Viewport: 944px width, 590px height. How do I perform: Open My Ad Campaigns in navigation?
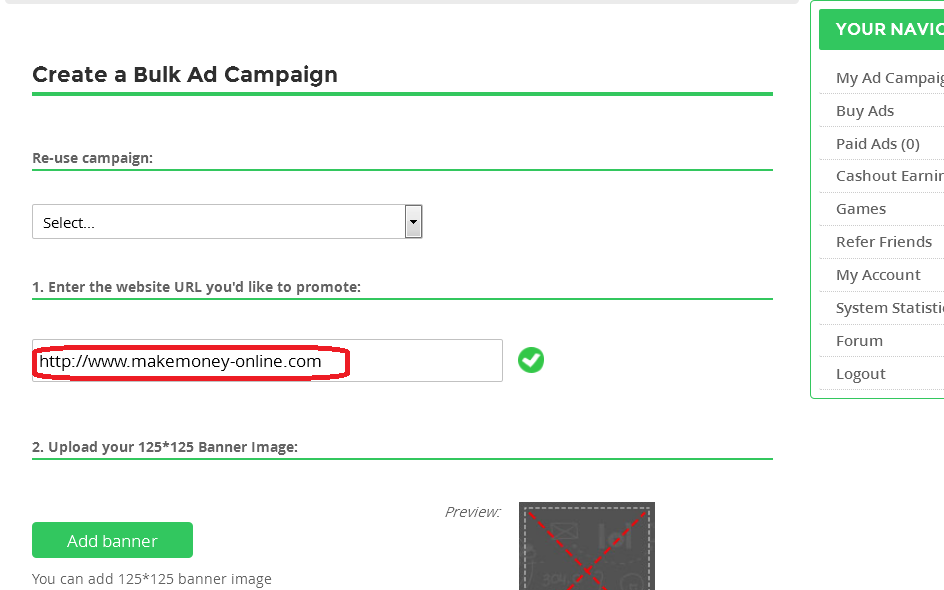889,78
